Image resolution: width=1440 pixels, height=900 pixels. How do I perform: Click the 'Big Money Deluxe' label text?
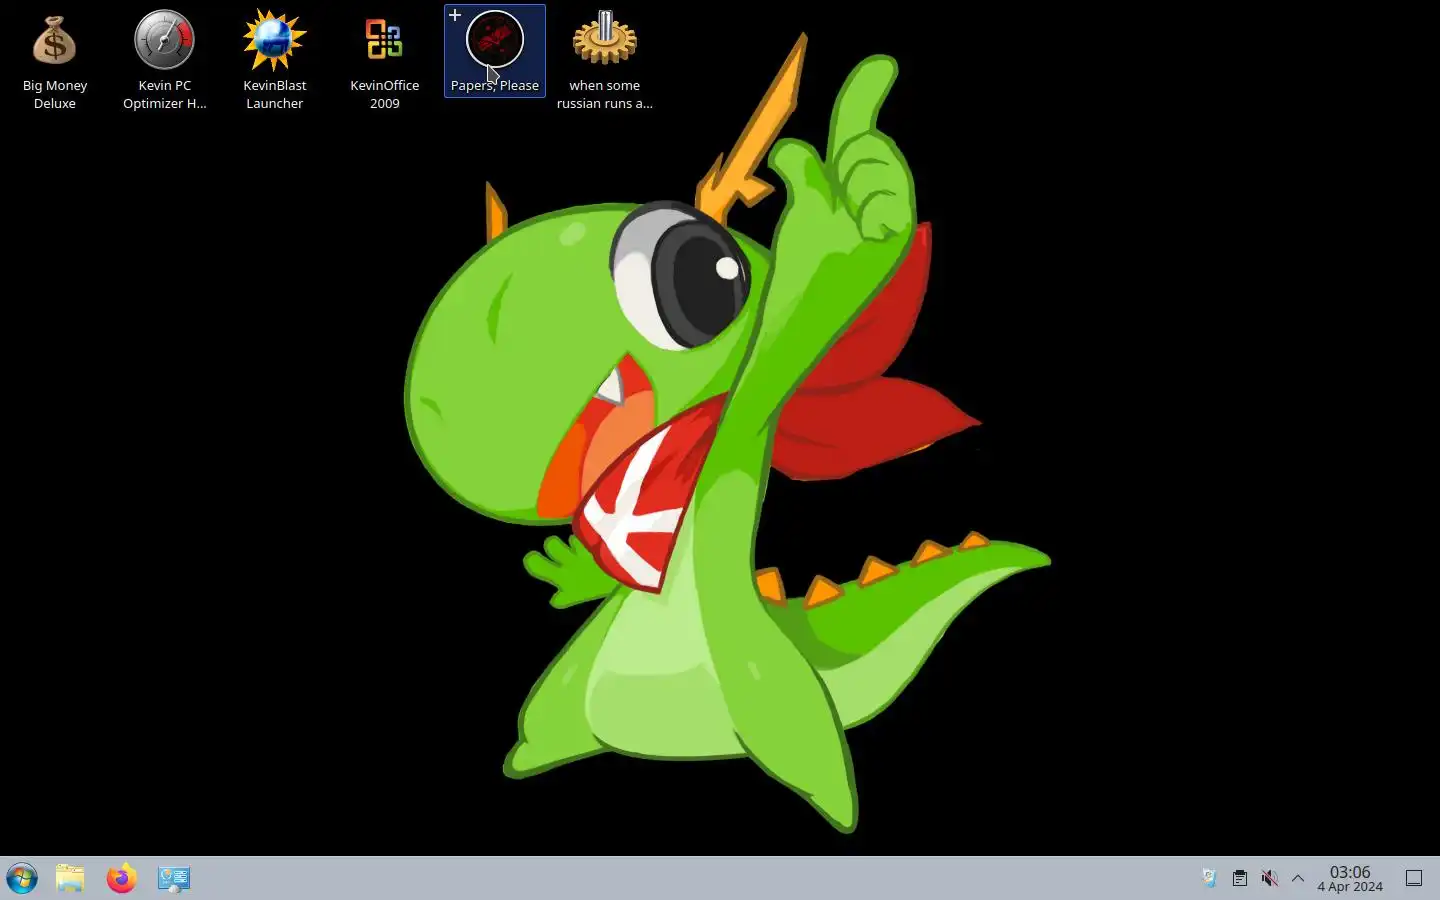click(55, 94)
